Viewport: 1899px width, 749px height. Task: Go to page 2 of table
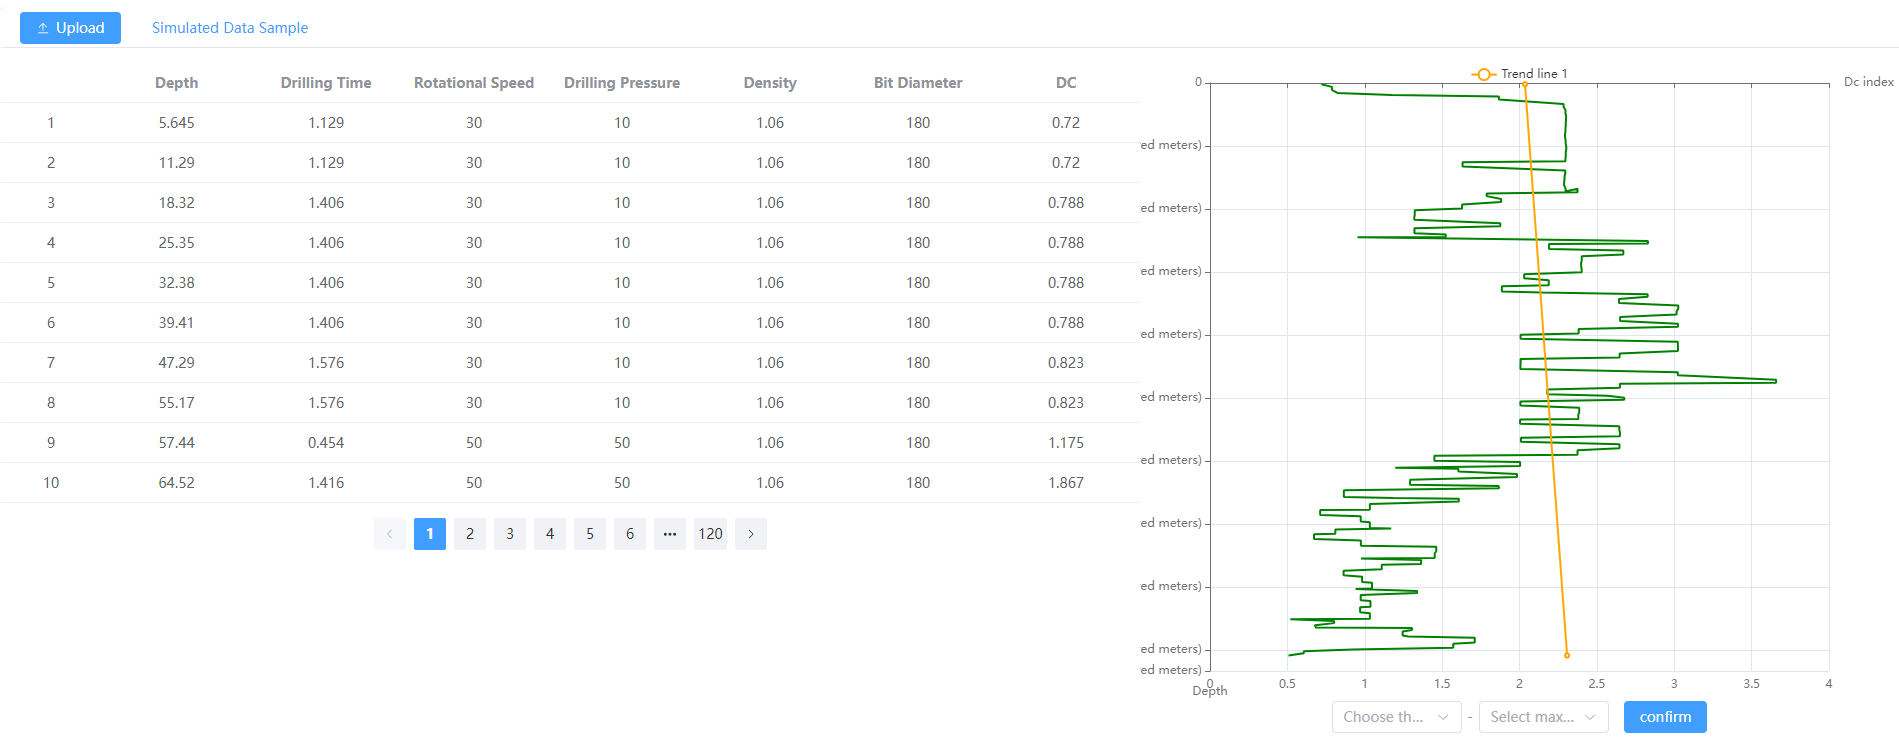470,534
